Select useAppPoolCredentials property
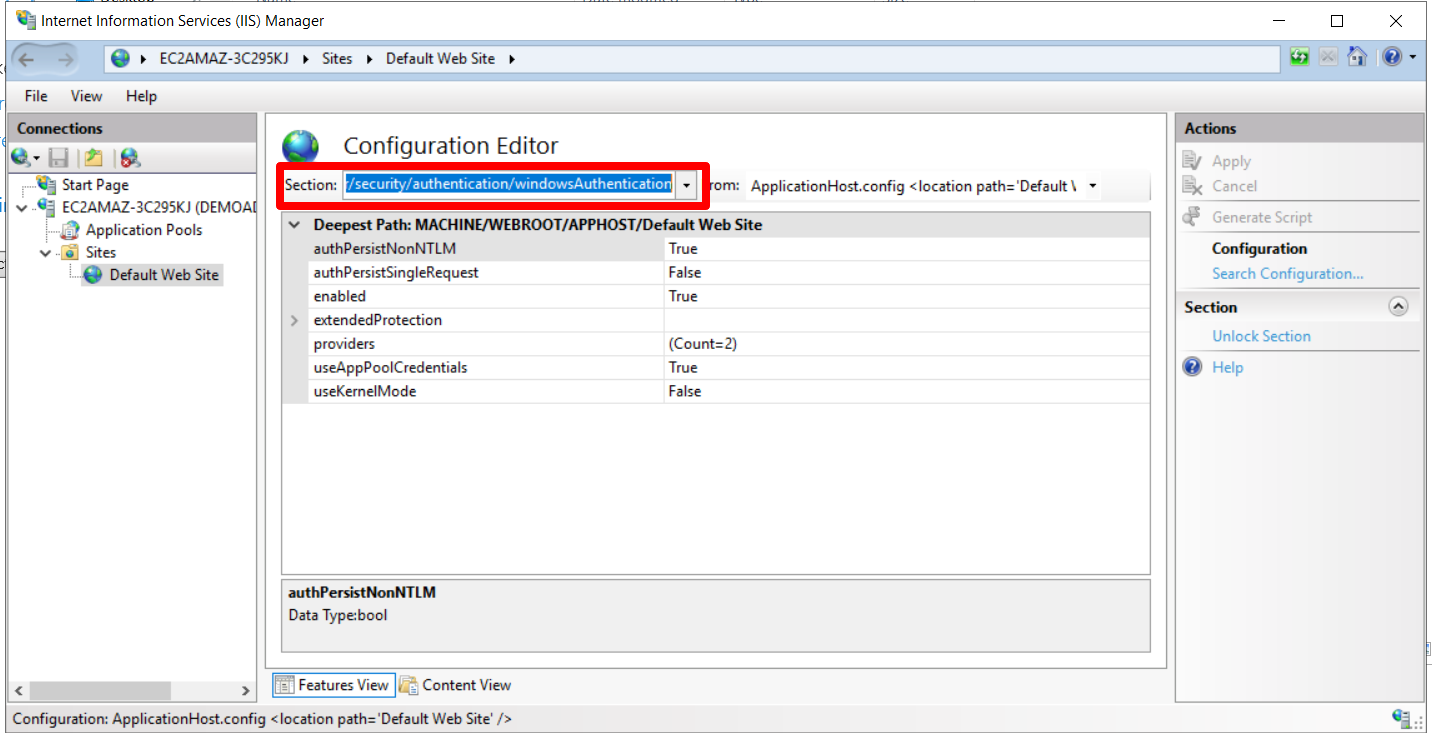 [x=716, y=368]
